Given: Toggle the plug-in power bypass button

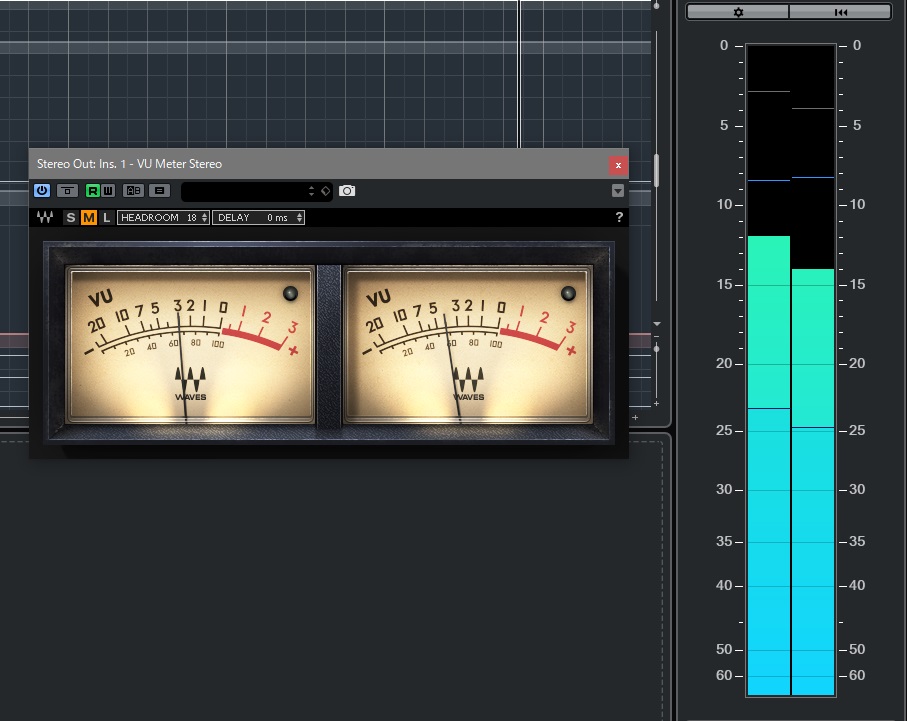Looking at the screenshot, I should pyautogui.click(x=42, y=190).
